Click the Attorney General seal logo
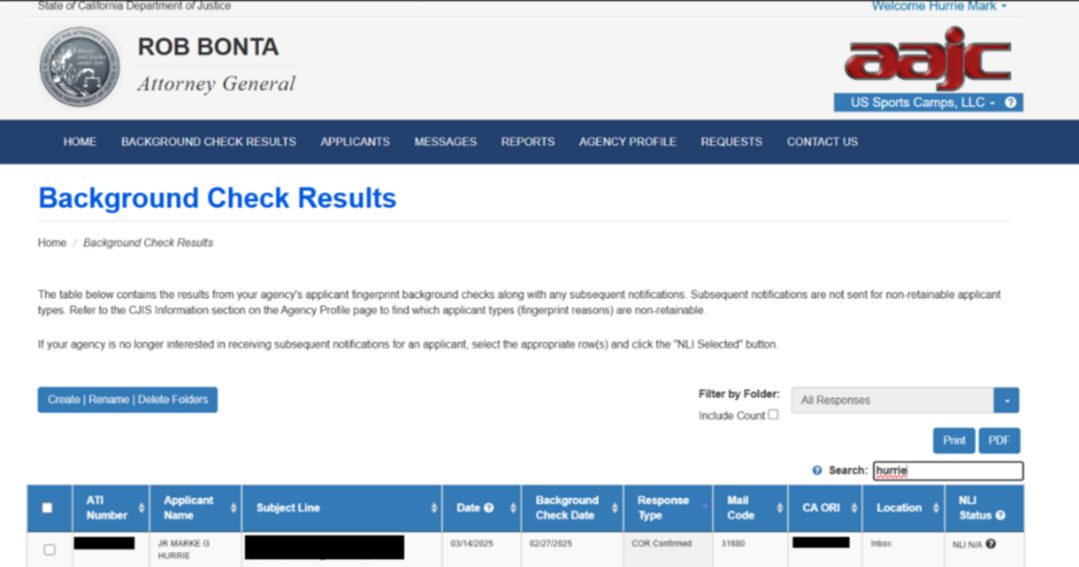1079x567 pixels. (80, 67)
